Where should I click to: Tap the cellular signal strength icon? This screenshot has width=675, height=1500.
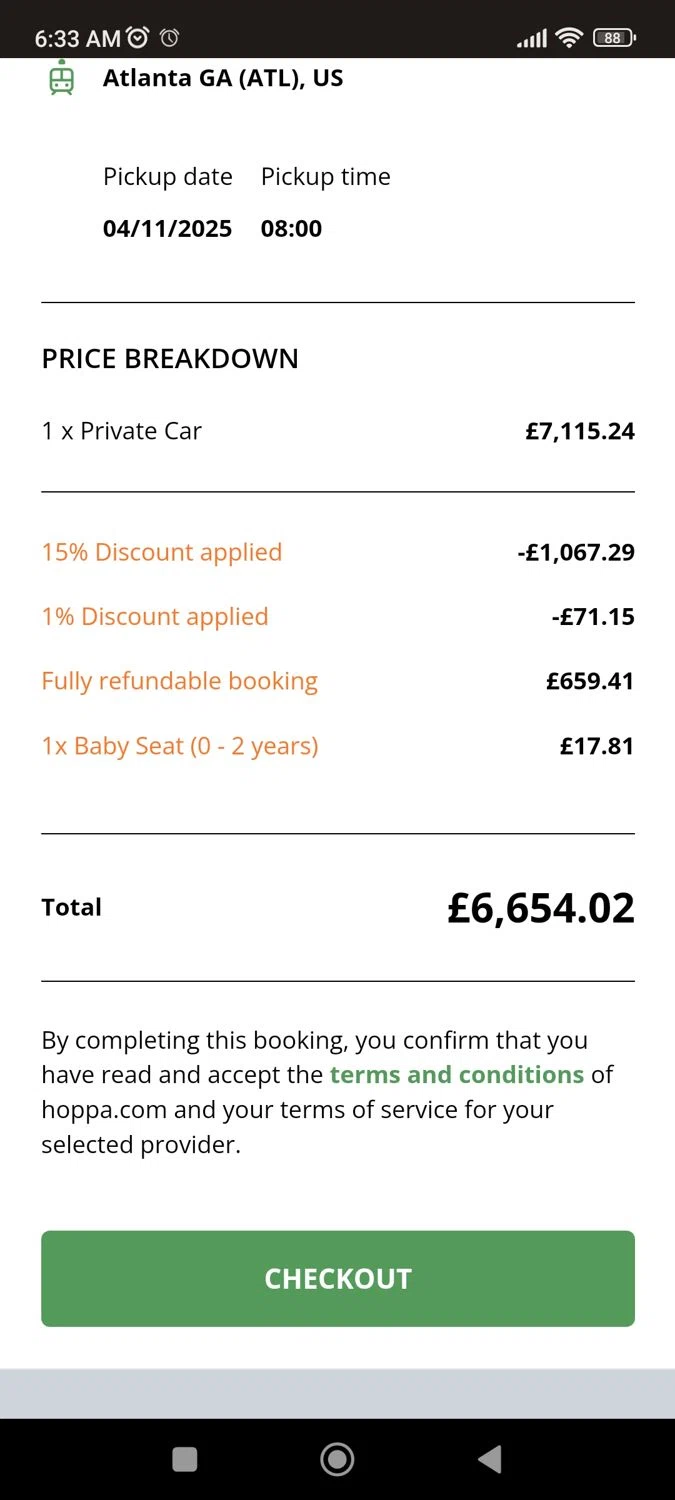(531, 39)
